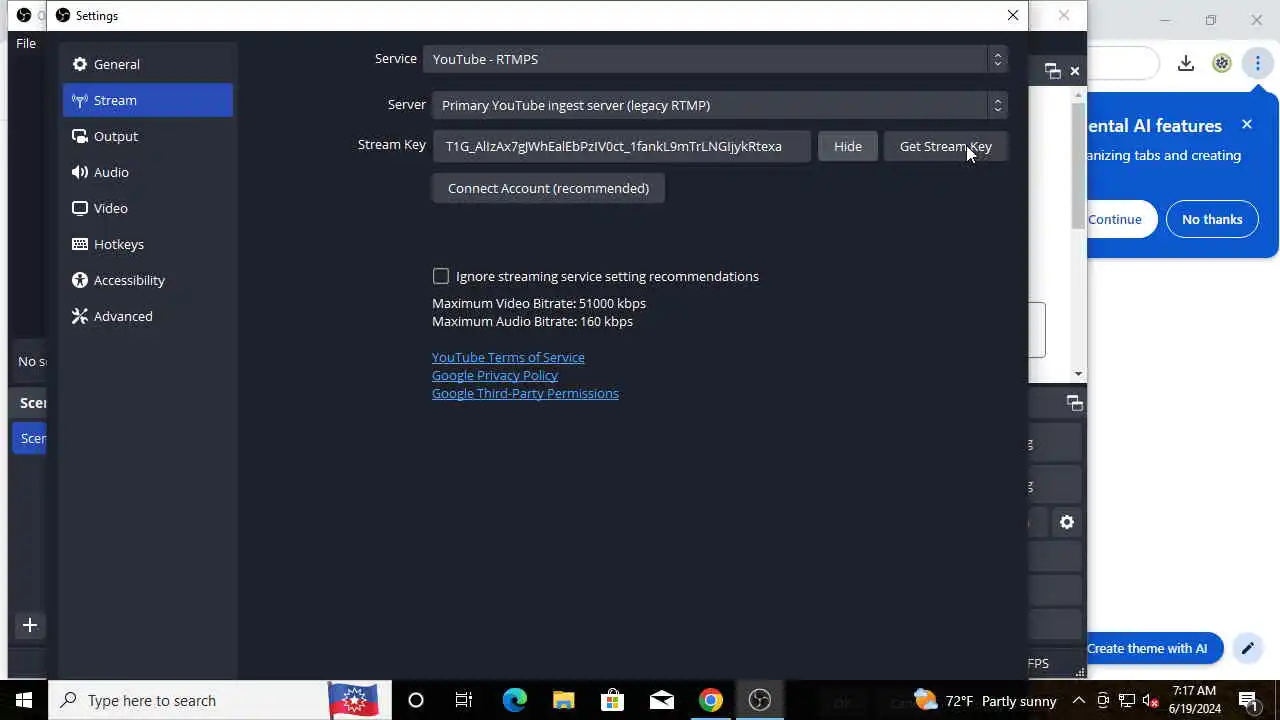Click the Output broadcast icon
The image size is (1280, 720).
80,136
